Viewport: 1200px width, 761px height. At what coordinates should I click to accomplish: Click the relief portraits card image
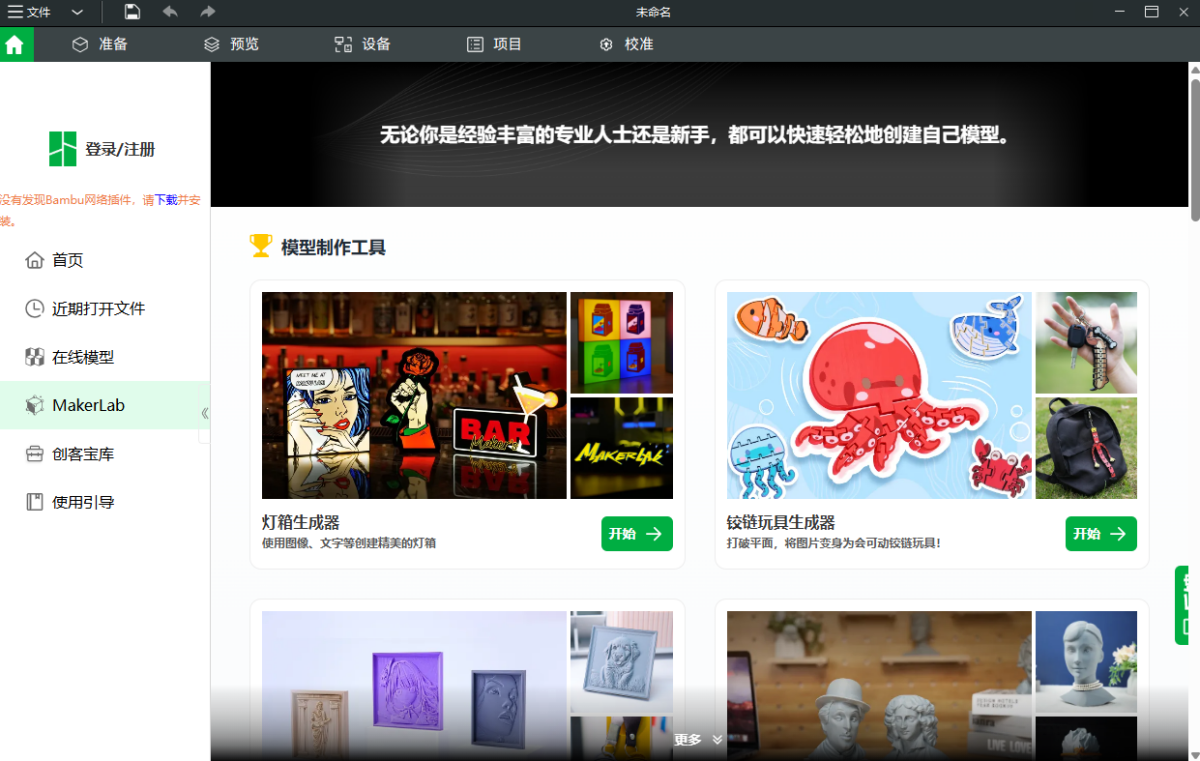[414, 686]
